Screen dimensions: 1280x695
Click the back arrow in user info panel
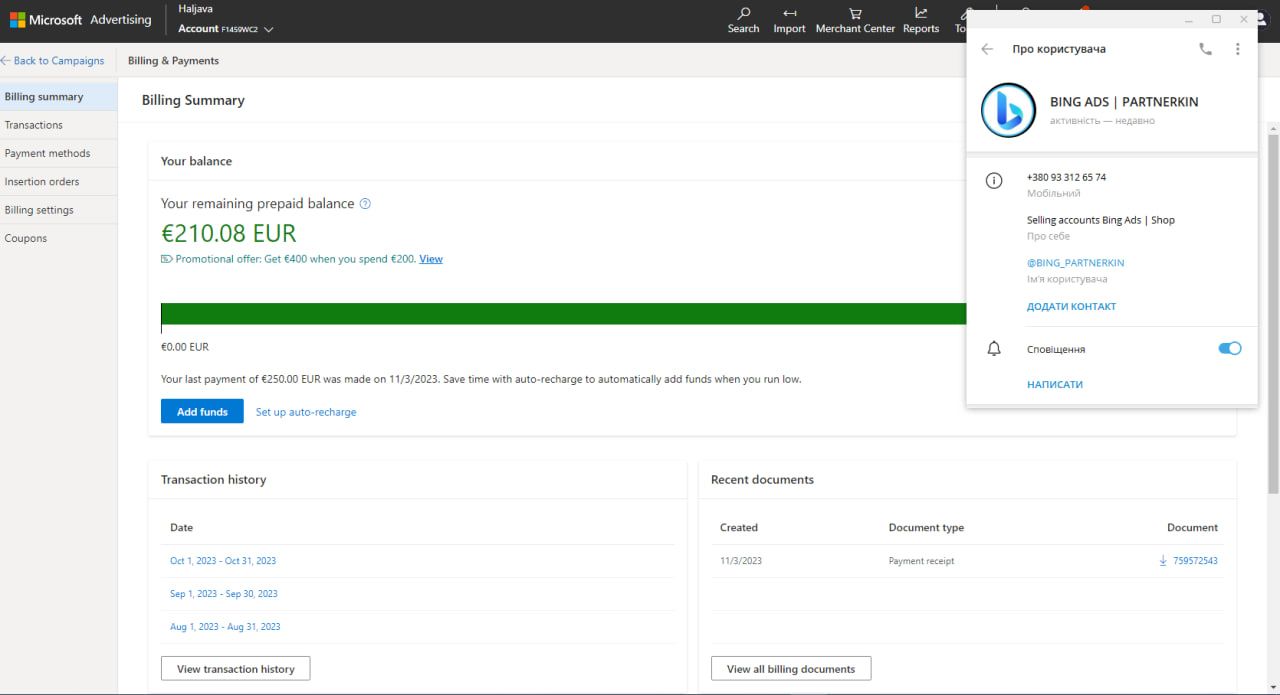click(987, 49)
